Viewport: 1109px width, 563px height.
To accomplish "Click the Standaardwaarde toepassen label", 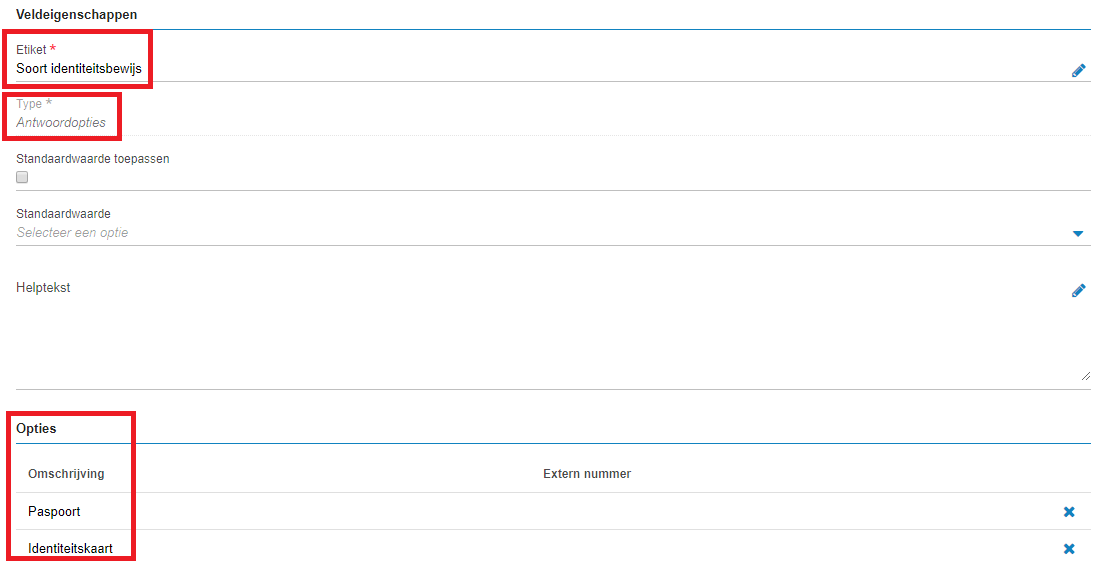I will [x=93, y=158].
